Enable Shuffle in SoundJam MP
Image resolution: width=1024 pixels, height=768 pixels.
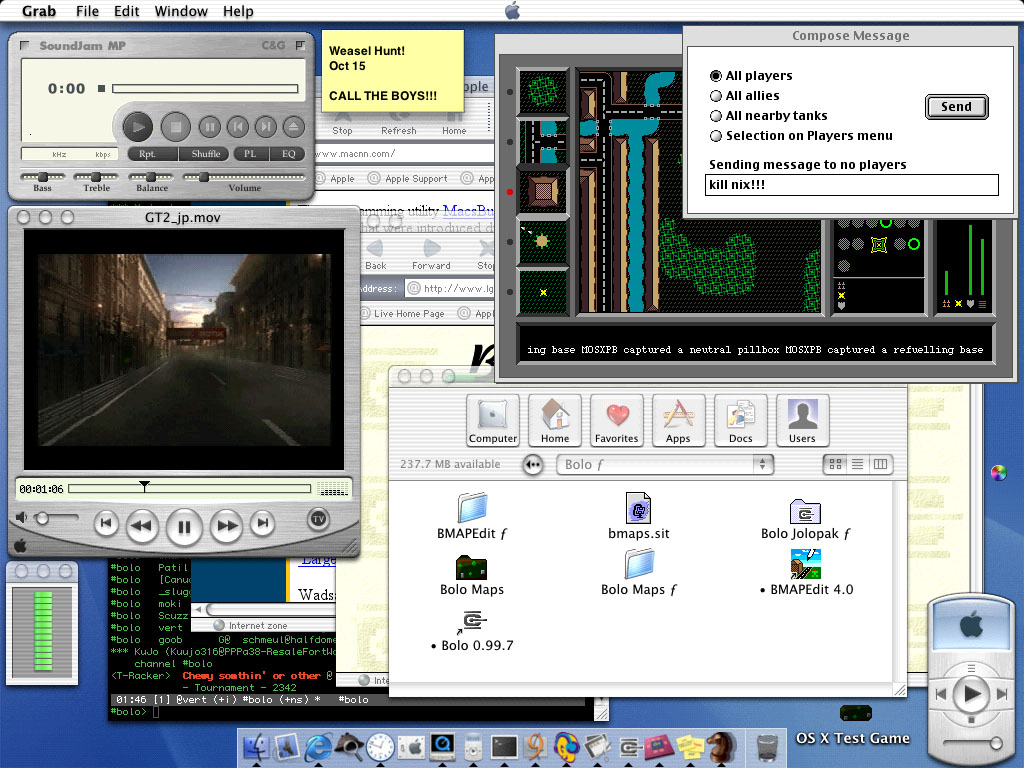pos(206,154)
